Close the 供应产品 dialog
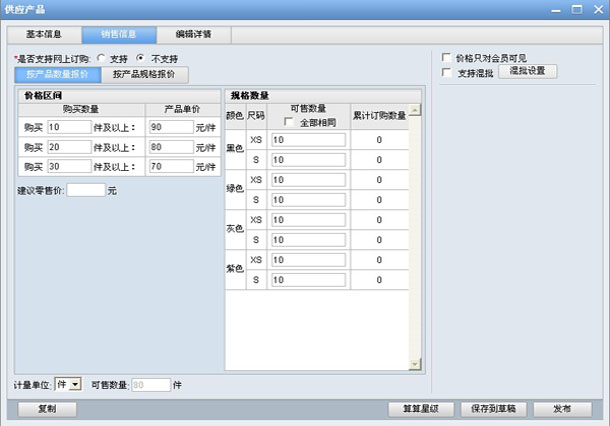The height and width of the screenshot is (426, 610). pyautogui.click(x=597, y=8)
